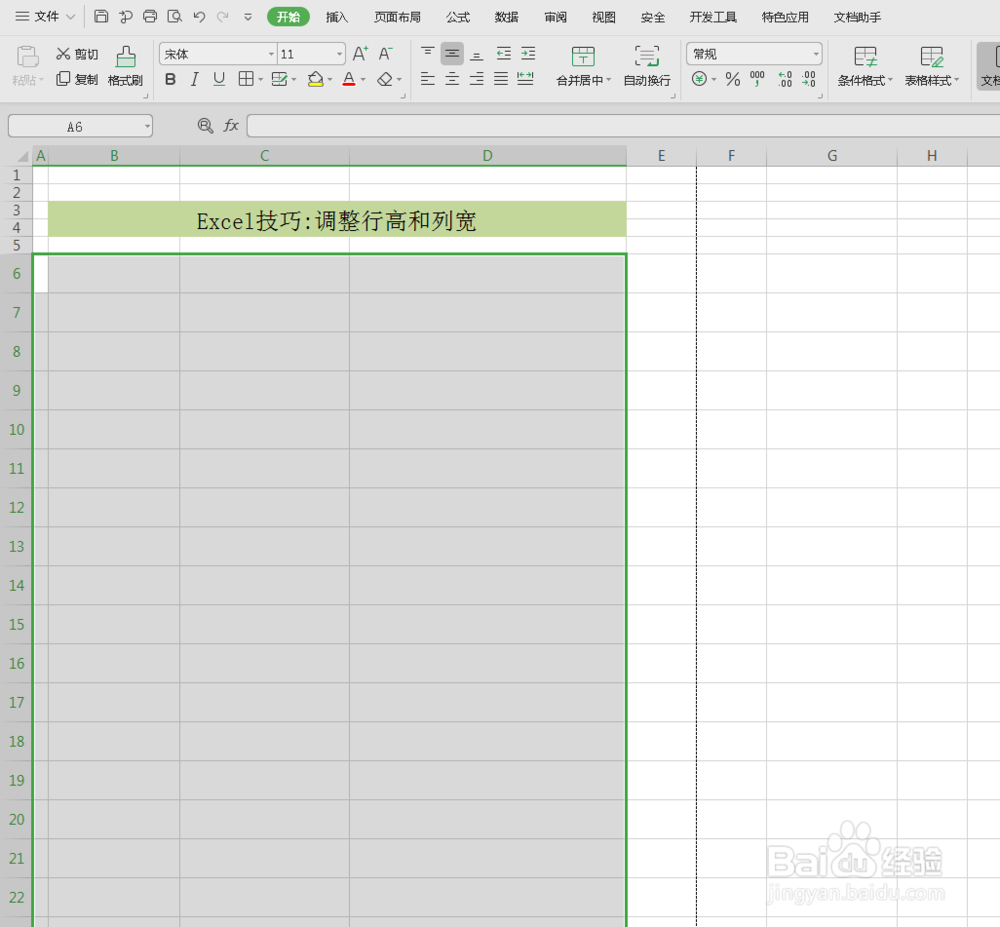The width and height of the screenshot is (1000, 927).
Task: Click the formula bar input field
Action: 623,126
